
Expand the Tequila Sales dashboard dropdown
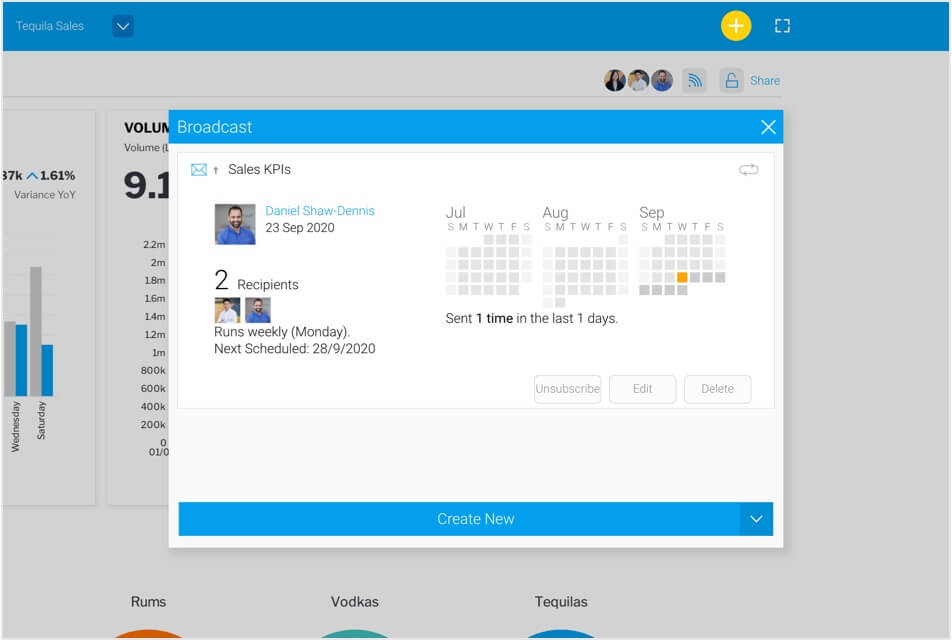tap(121, 27)
